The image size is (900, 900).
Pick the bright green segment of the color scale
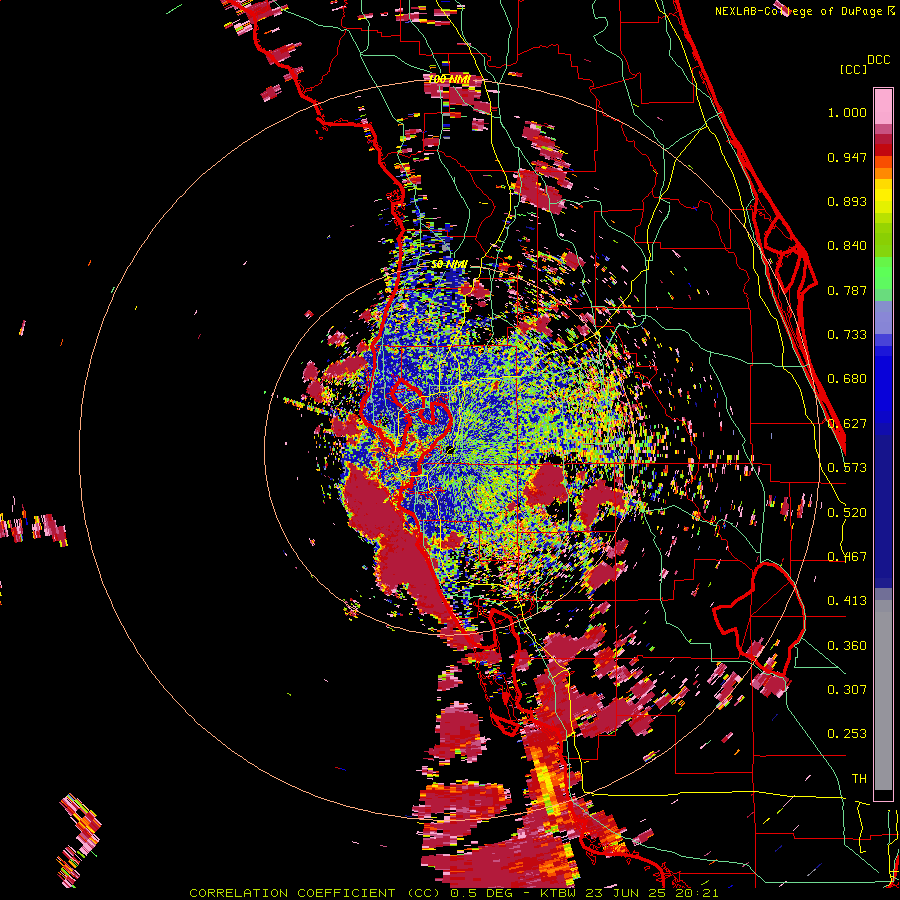coord(883,273)
